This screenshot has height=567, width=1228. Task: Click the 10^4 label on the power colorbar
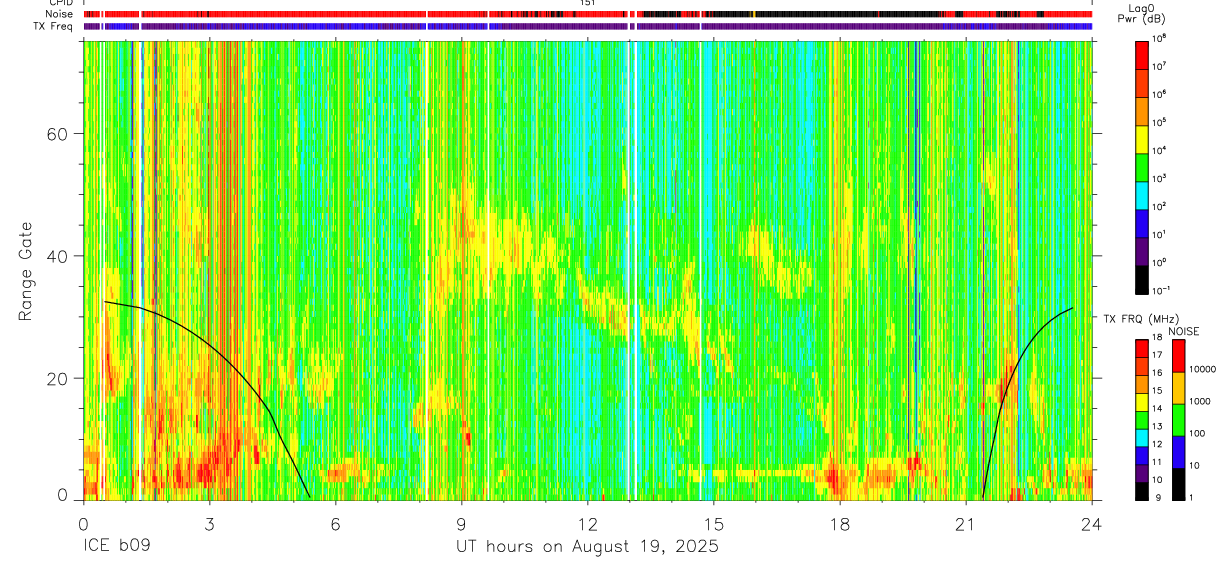coord(1159,150)
